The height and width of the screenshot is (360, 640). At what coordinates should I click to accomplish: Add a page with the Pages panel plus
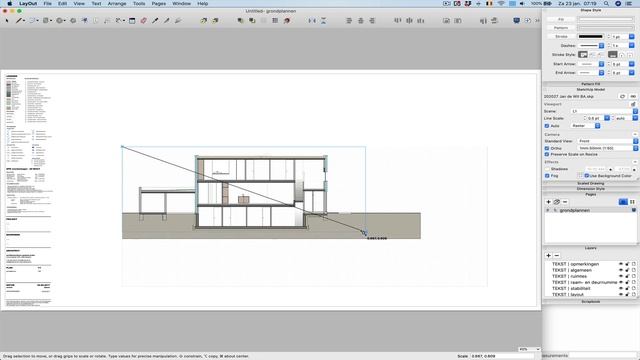tap(548, 202)
